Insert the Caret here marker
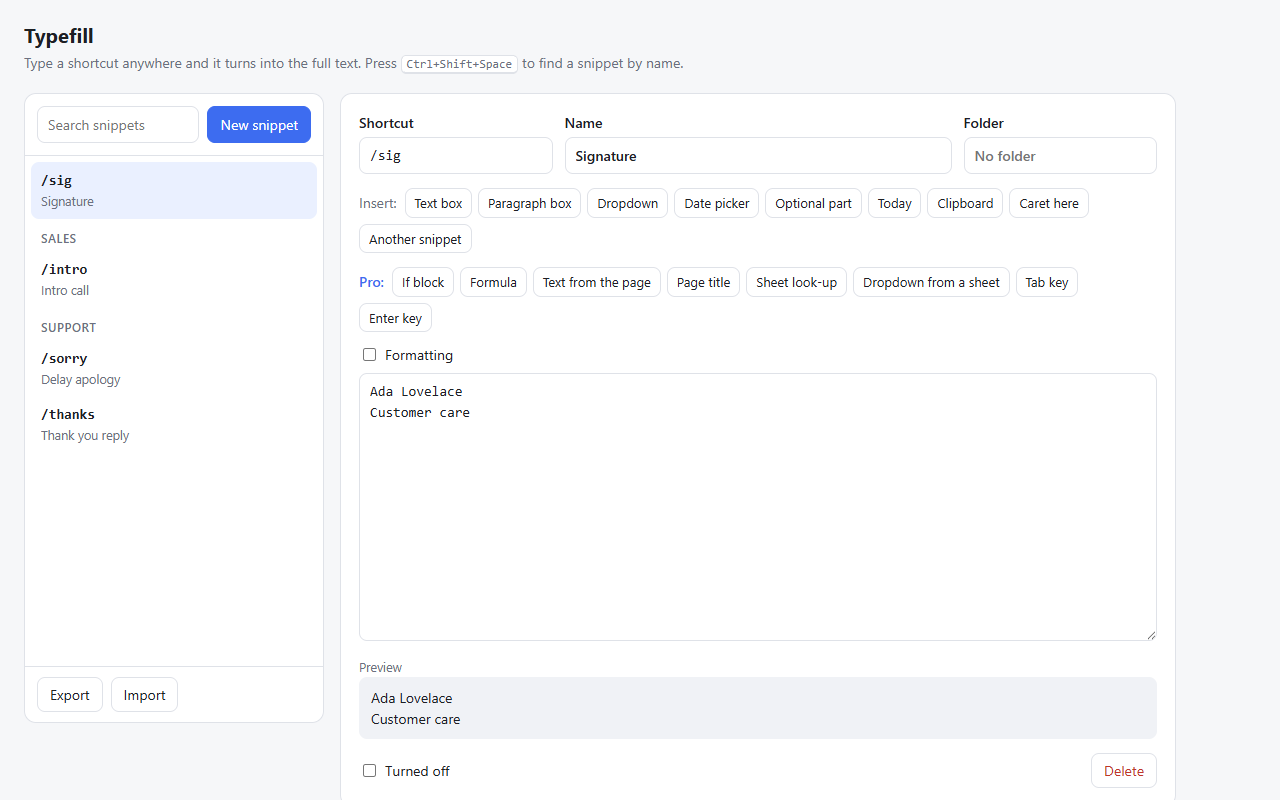The image size is (1280, 800). (1049, 203)
